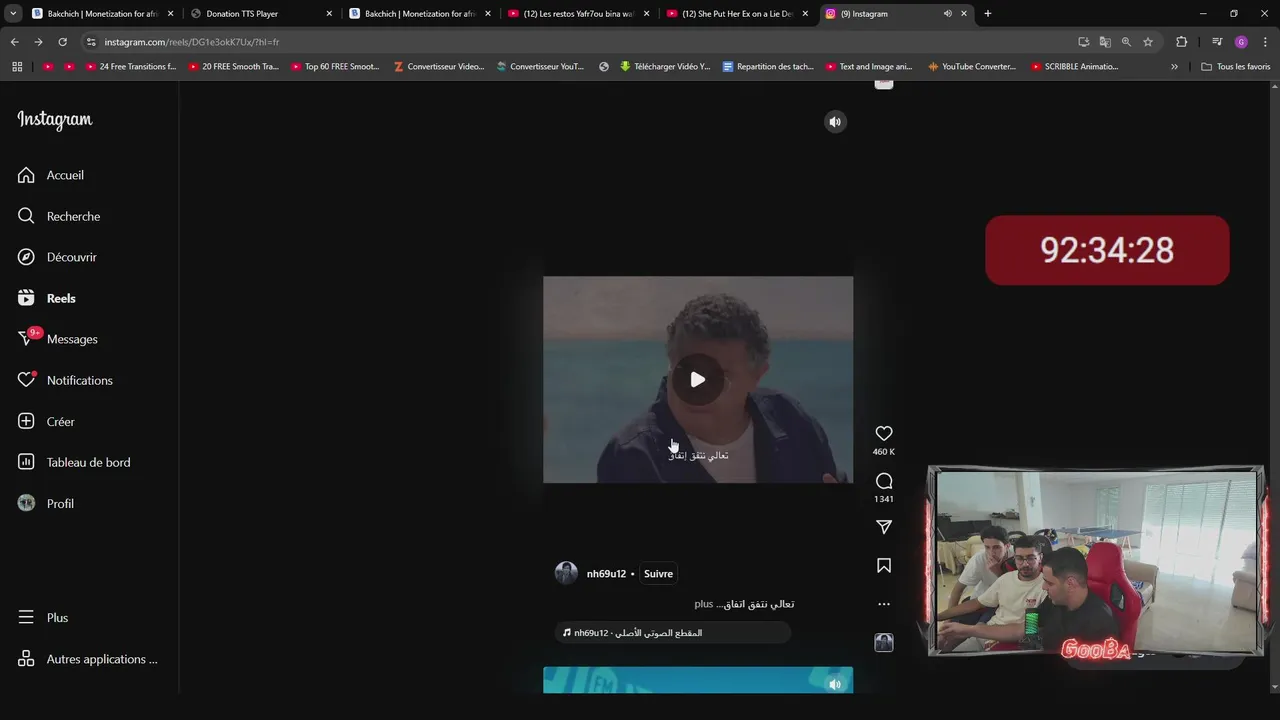
Task: Open media controls icon in toolbar
Action: pos(1217,42)
